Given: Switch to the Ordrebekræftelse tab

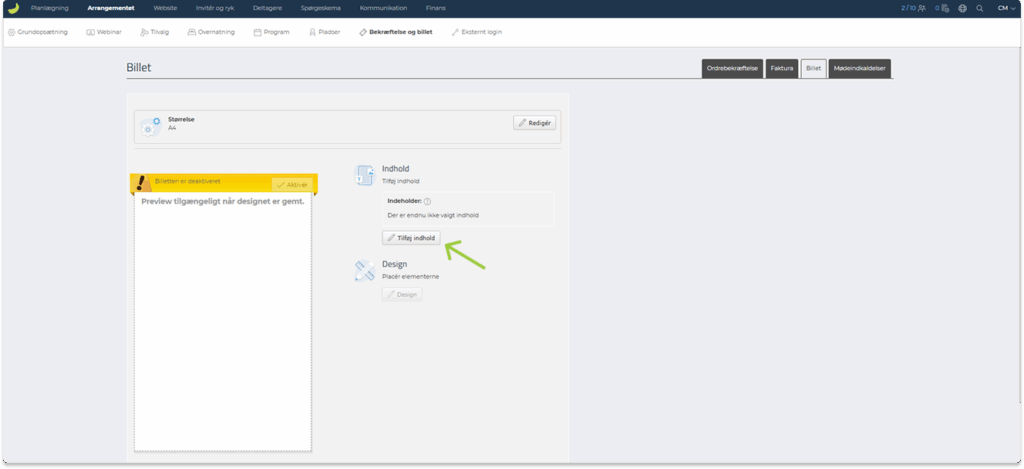Looking at the screenshot, I should click(733, 69).
